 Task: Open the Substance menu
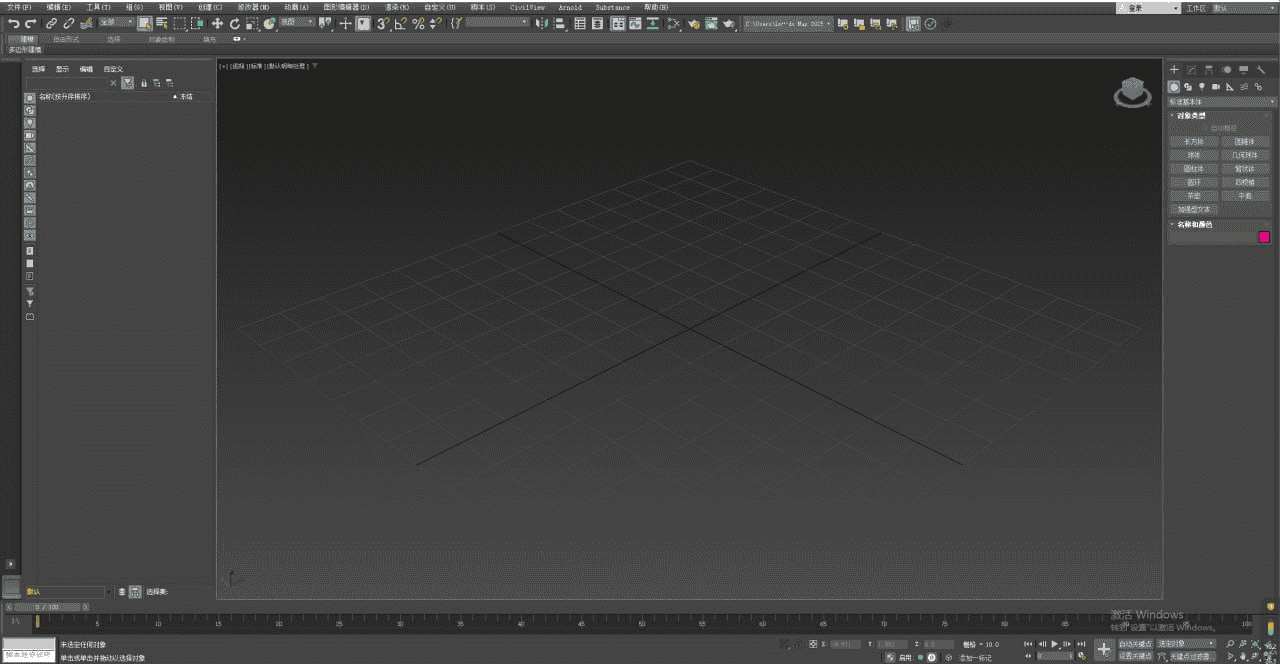pos(613,7)
